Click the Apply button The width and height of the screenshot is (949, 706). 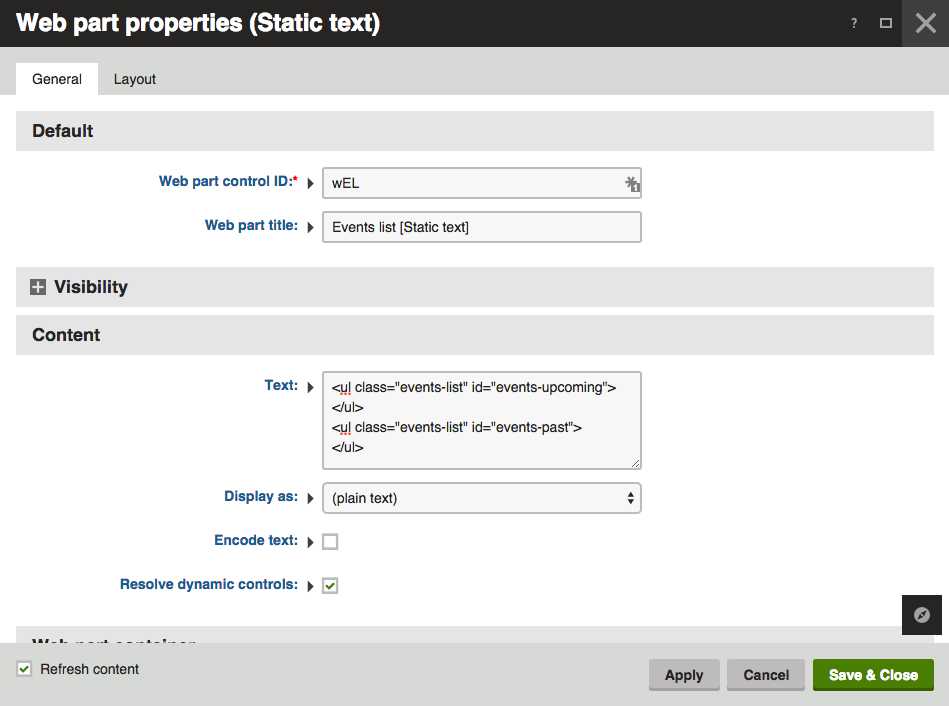(x=684, y=675)
